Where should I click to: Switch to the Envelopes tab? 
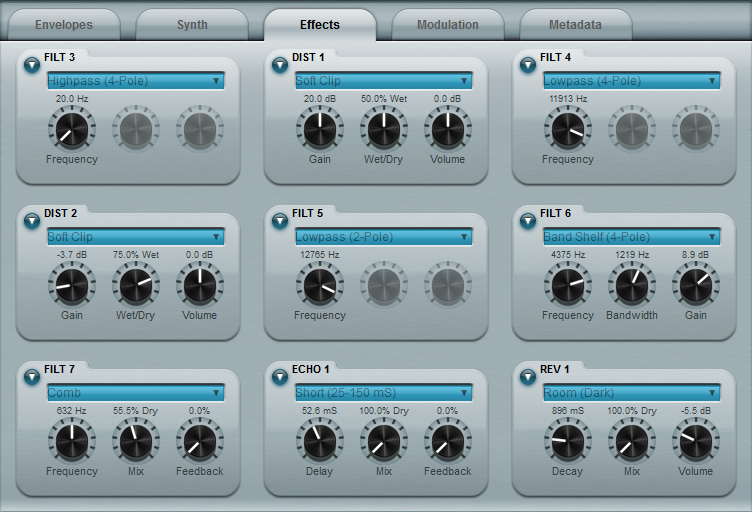(64, 25)
